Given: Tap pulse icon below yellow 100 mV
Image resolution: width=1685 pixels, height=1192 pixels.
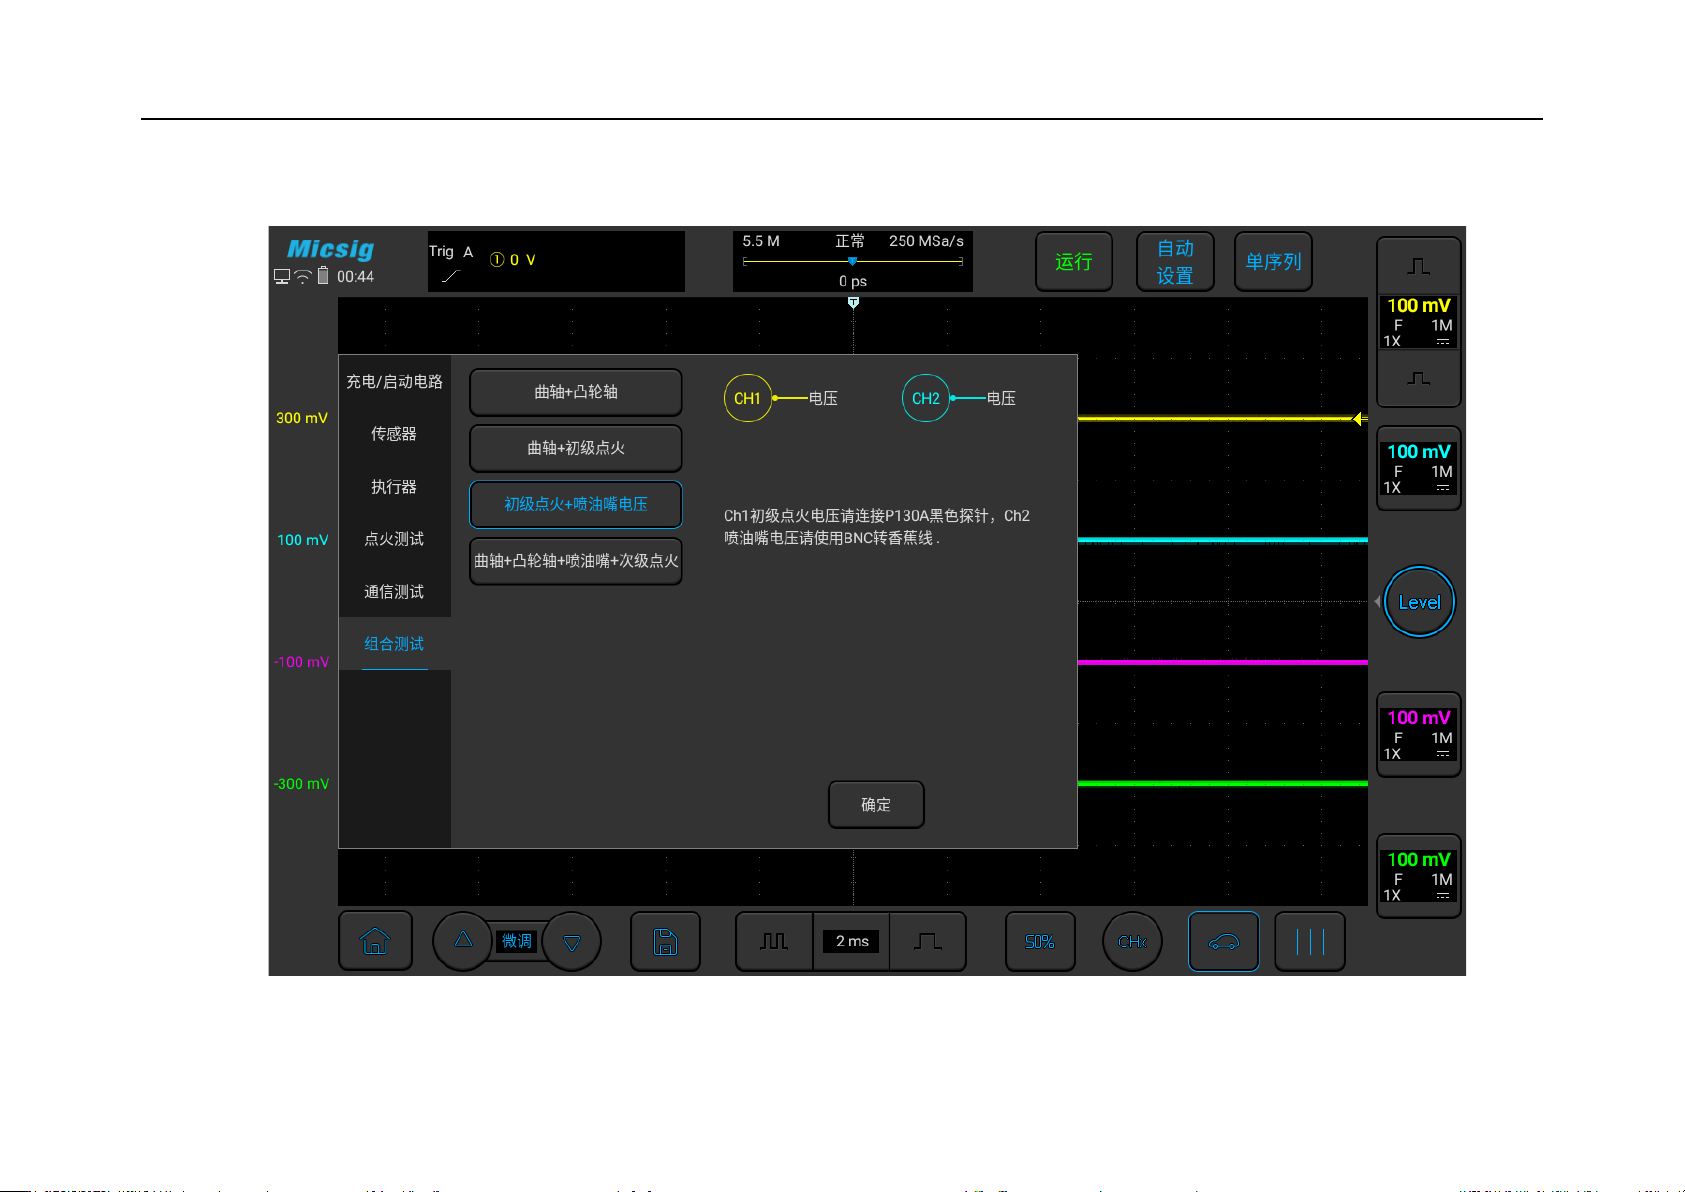Looking at the screenshot, I should tap(1419, 378).
